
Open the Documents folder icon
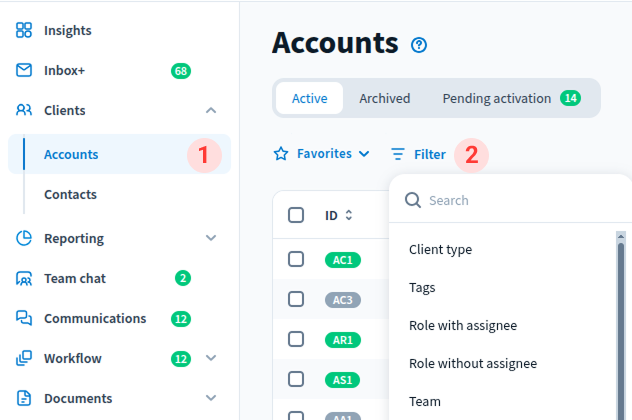coord(24,398)
